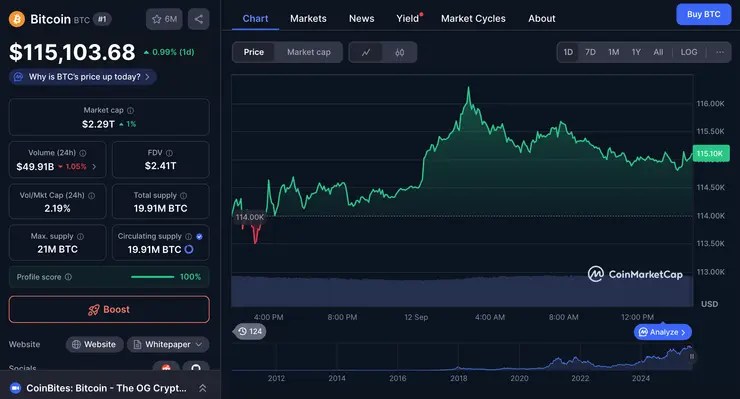Viewport: 740px width, 399px height.
Task: Click the #1 rank badge
Action: click(102, 19)
